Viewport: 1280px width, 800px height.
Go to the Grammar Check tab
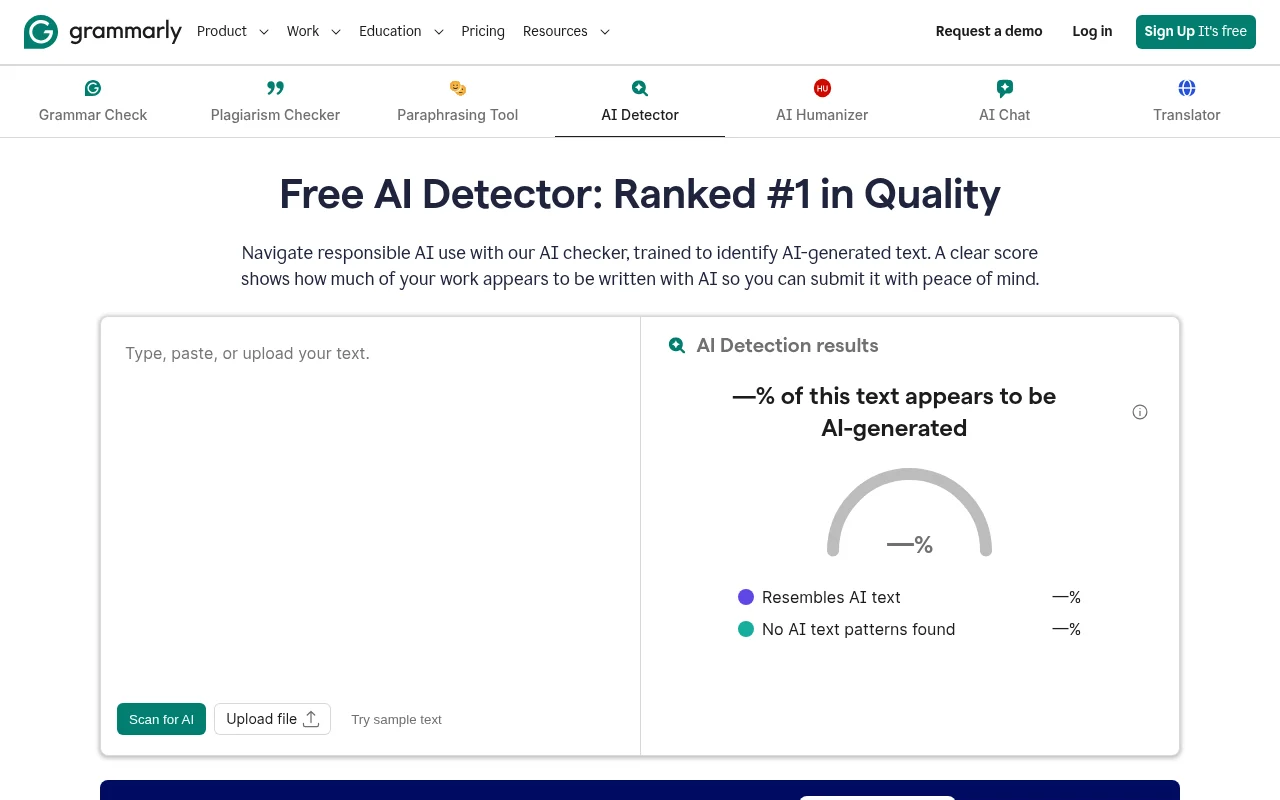93,102
